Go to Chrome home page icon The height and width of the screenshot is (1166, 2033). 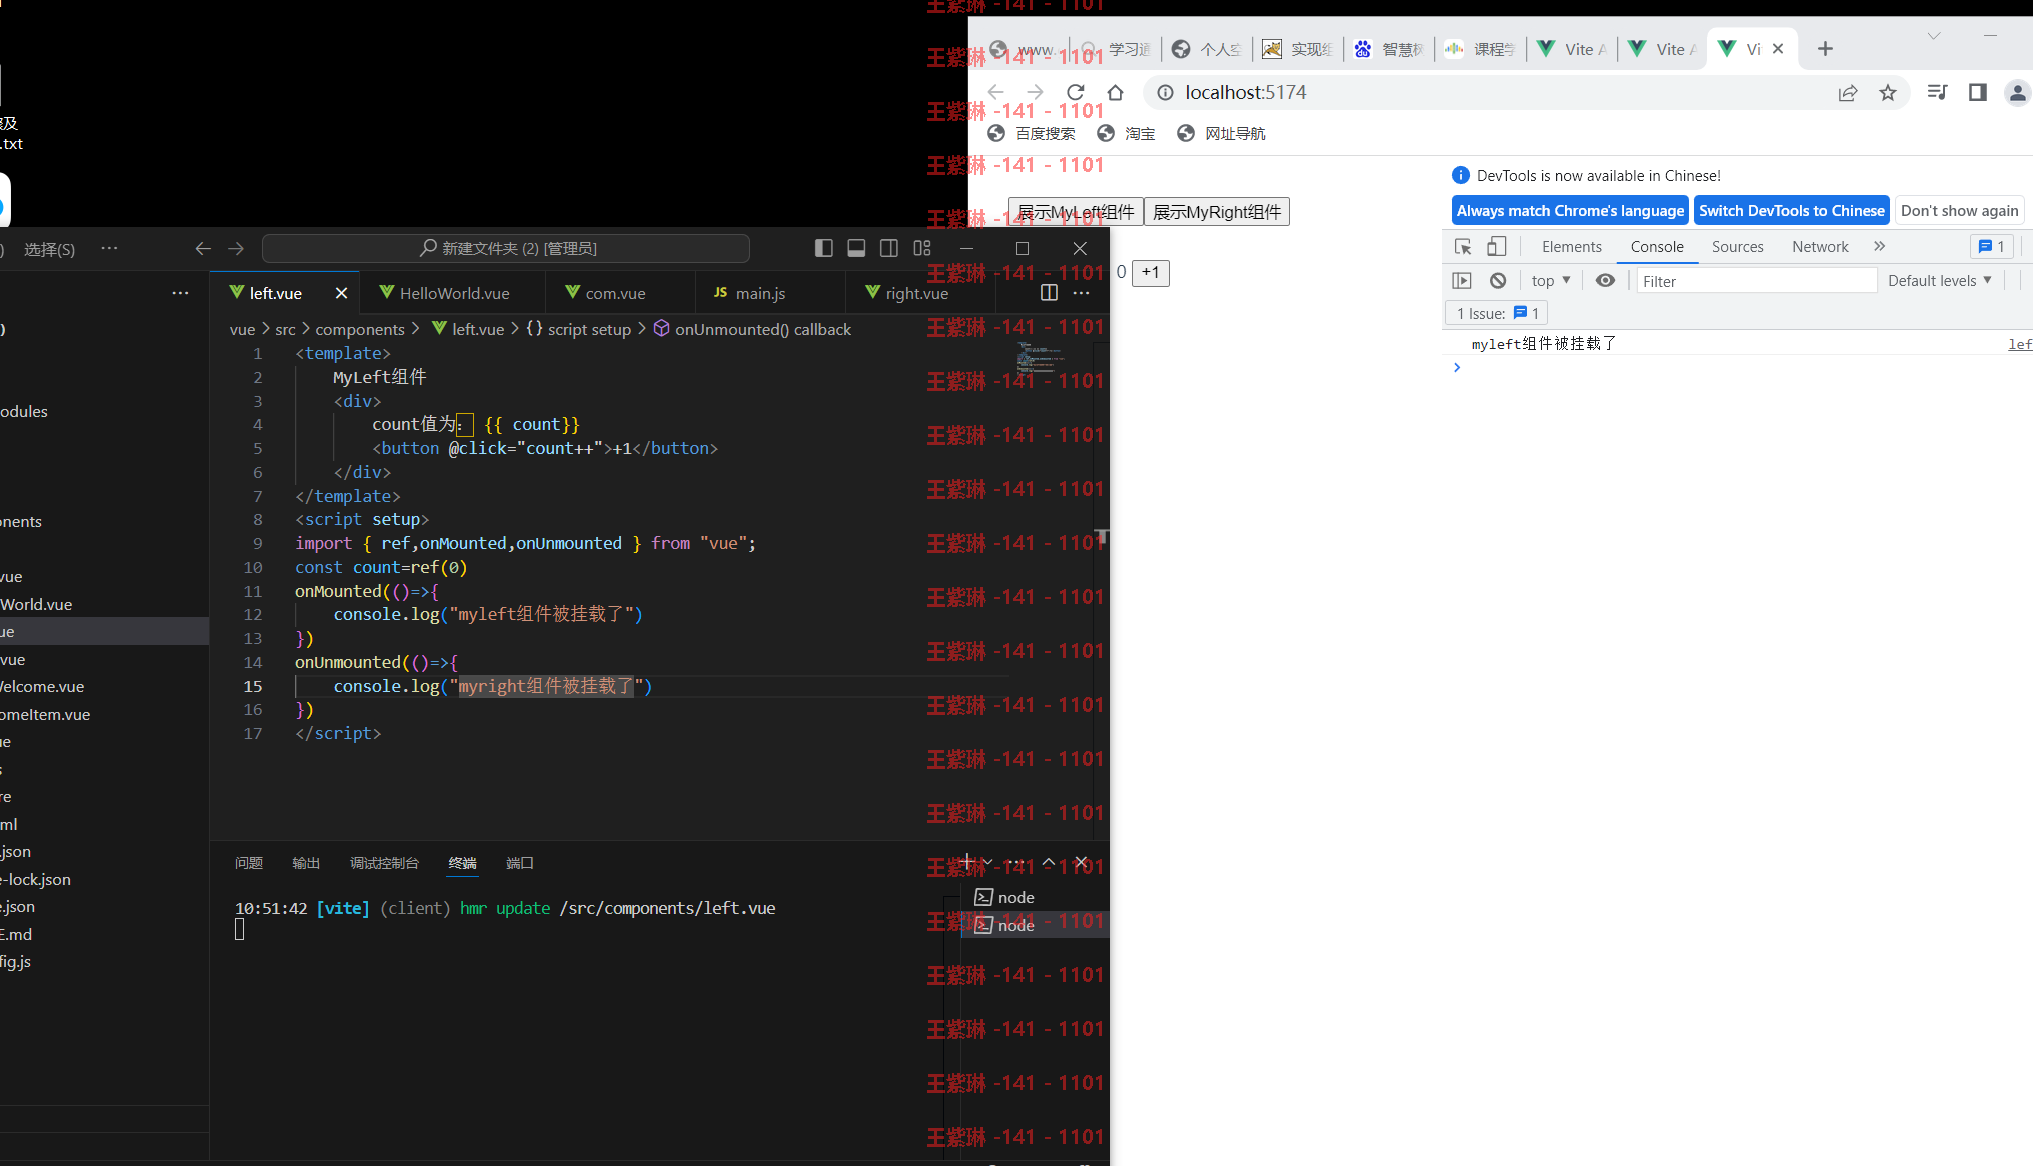[1116, 93]
